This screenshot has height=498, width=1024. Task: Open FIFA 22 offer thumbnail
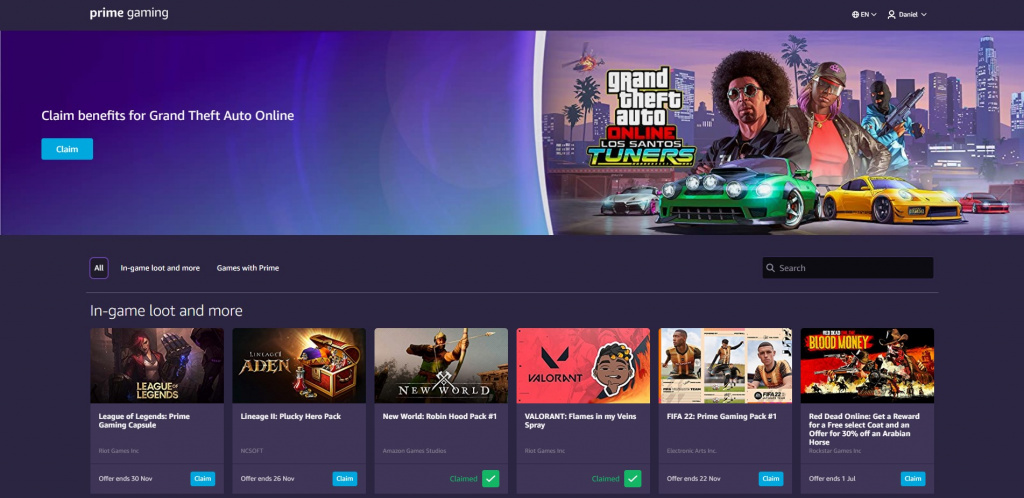pyautogui.click(x=725, y=366)
